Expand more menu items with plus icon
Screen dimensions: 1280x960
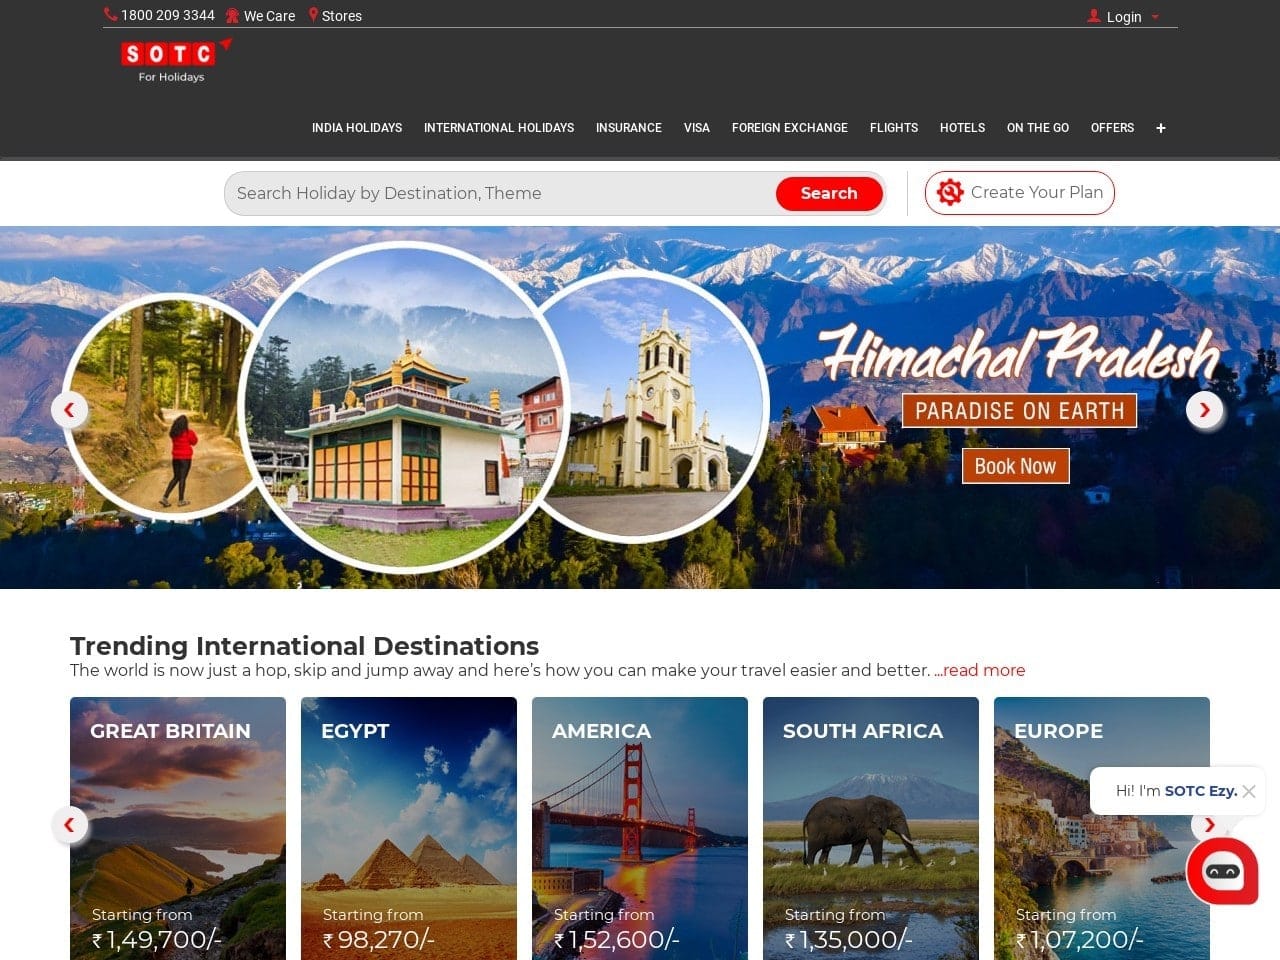click(x=1161, y=128)
